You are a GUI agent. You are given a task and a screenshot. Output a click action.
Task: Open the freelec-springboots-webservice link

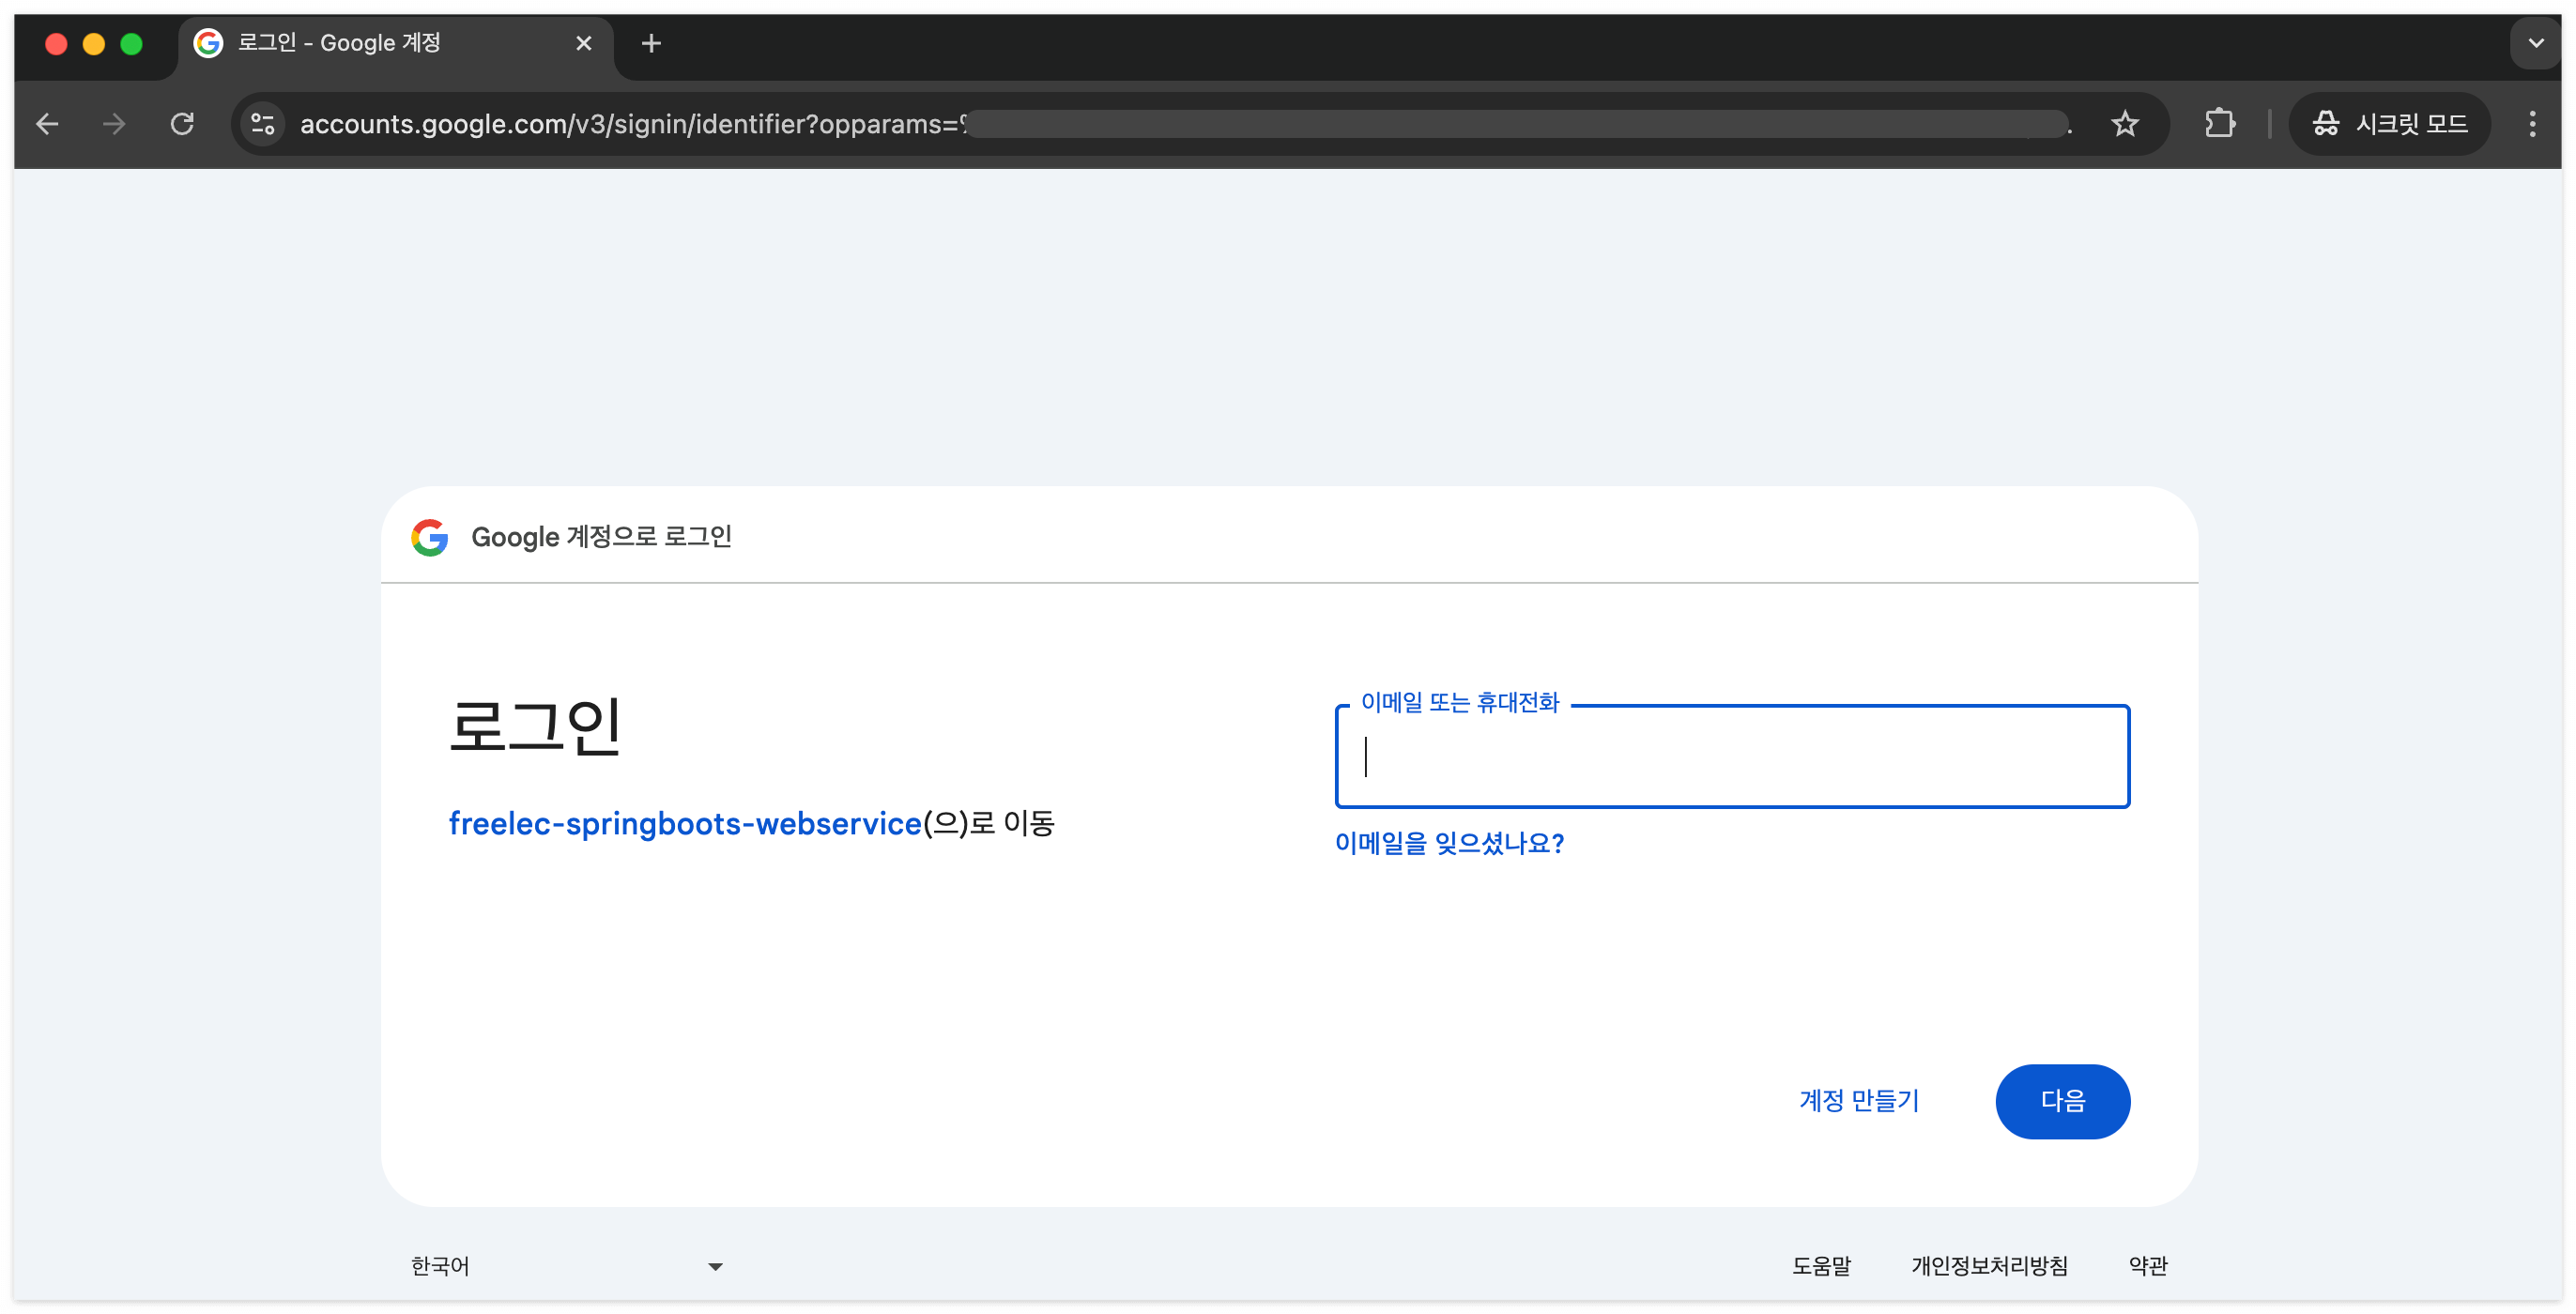684,823
